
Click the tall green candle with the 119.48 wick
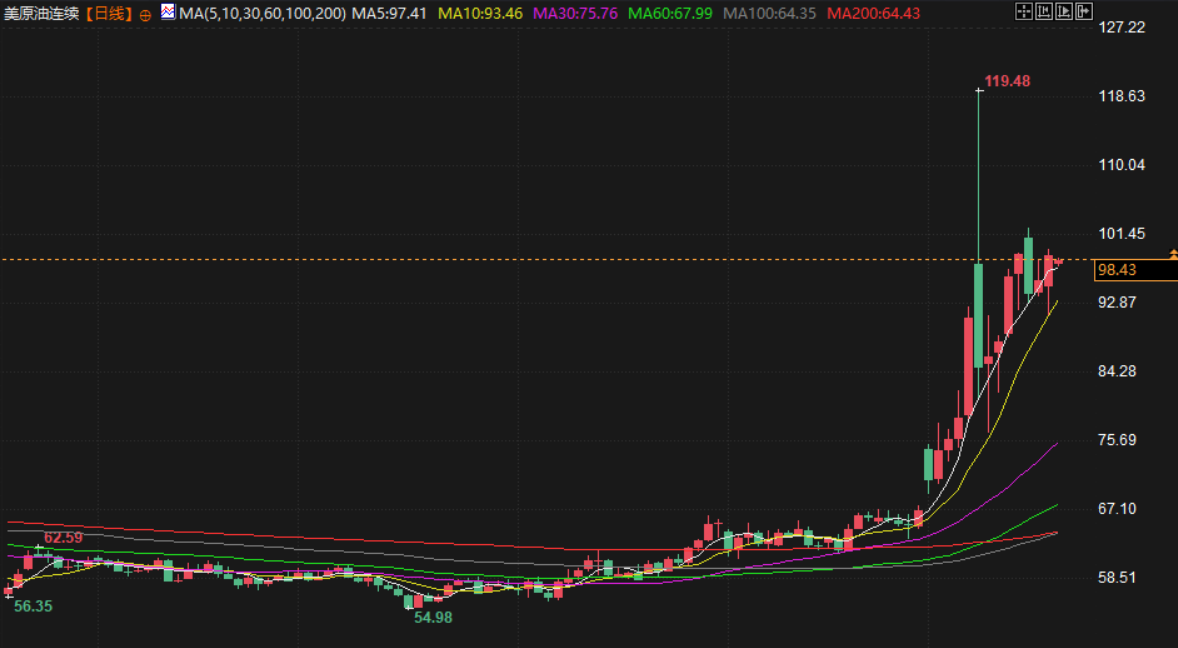point(979,315)
